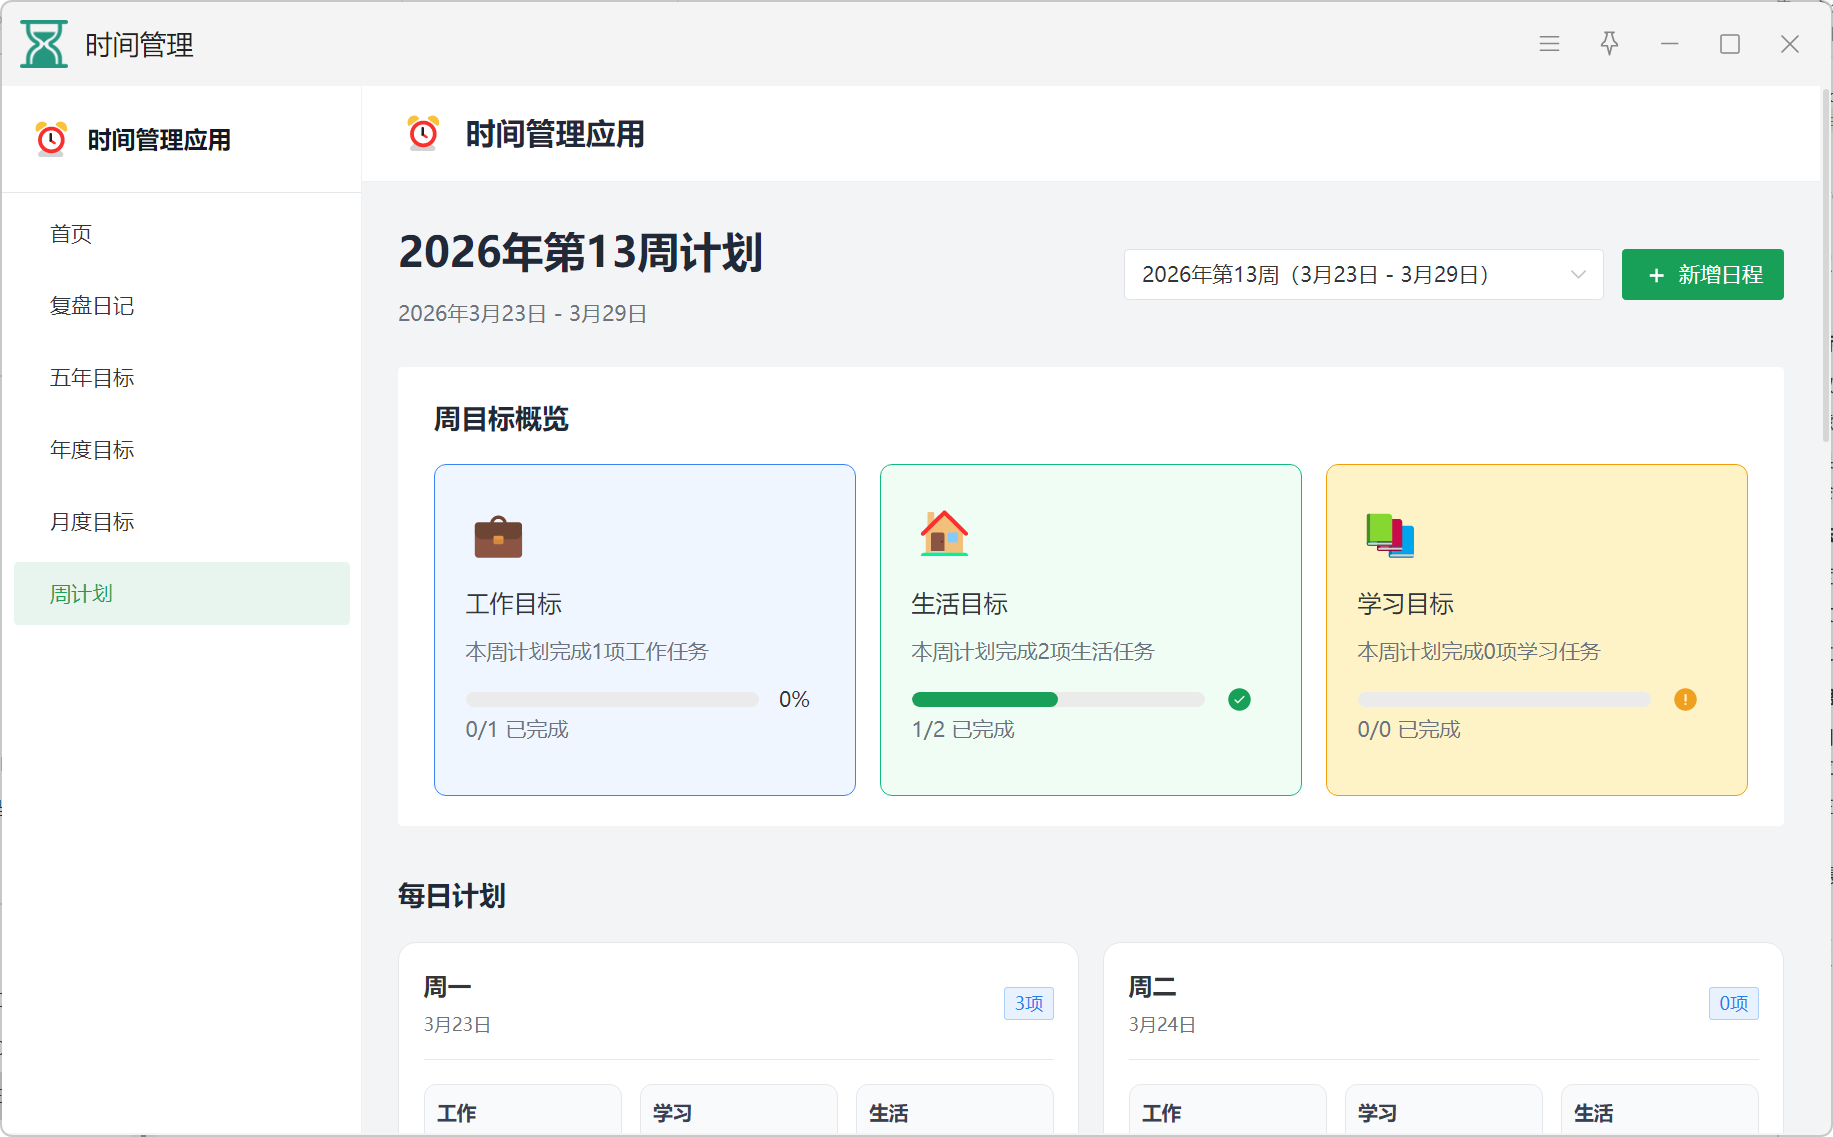Viewport: 1833px width, 1137px height.
Task: Open the hamburger menu in title bar
Action: [1549, 44]
